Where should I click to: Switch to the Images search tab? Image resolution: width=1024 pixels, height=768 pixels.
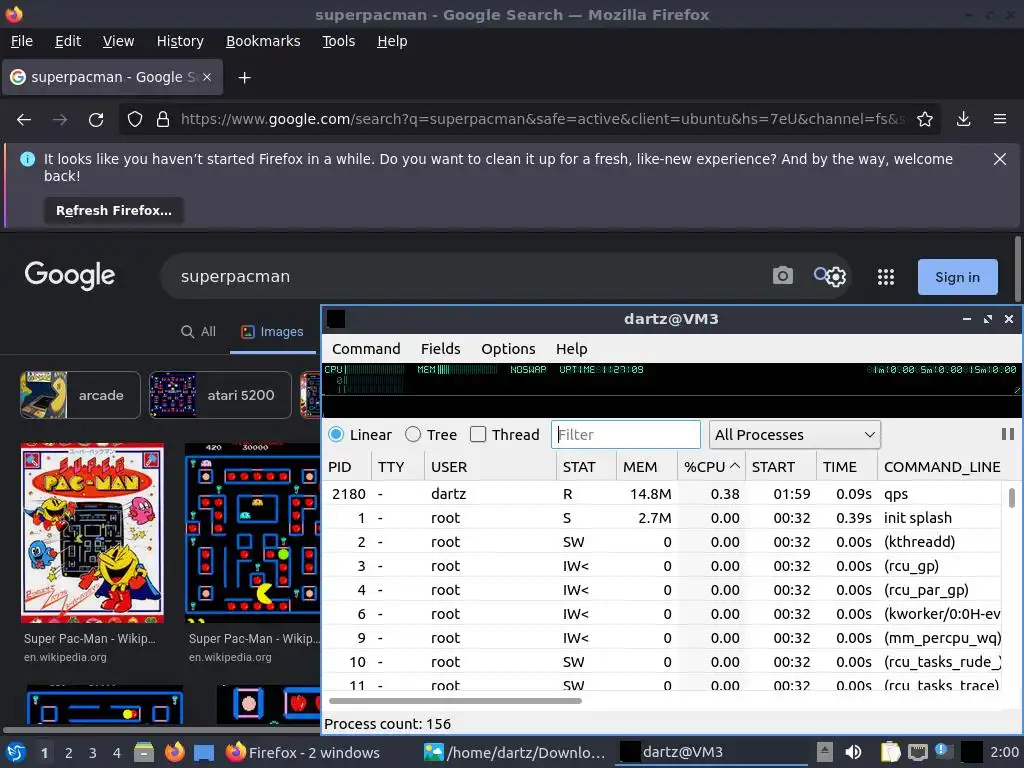(x=272, y=332)
